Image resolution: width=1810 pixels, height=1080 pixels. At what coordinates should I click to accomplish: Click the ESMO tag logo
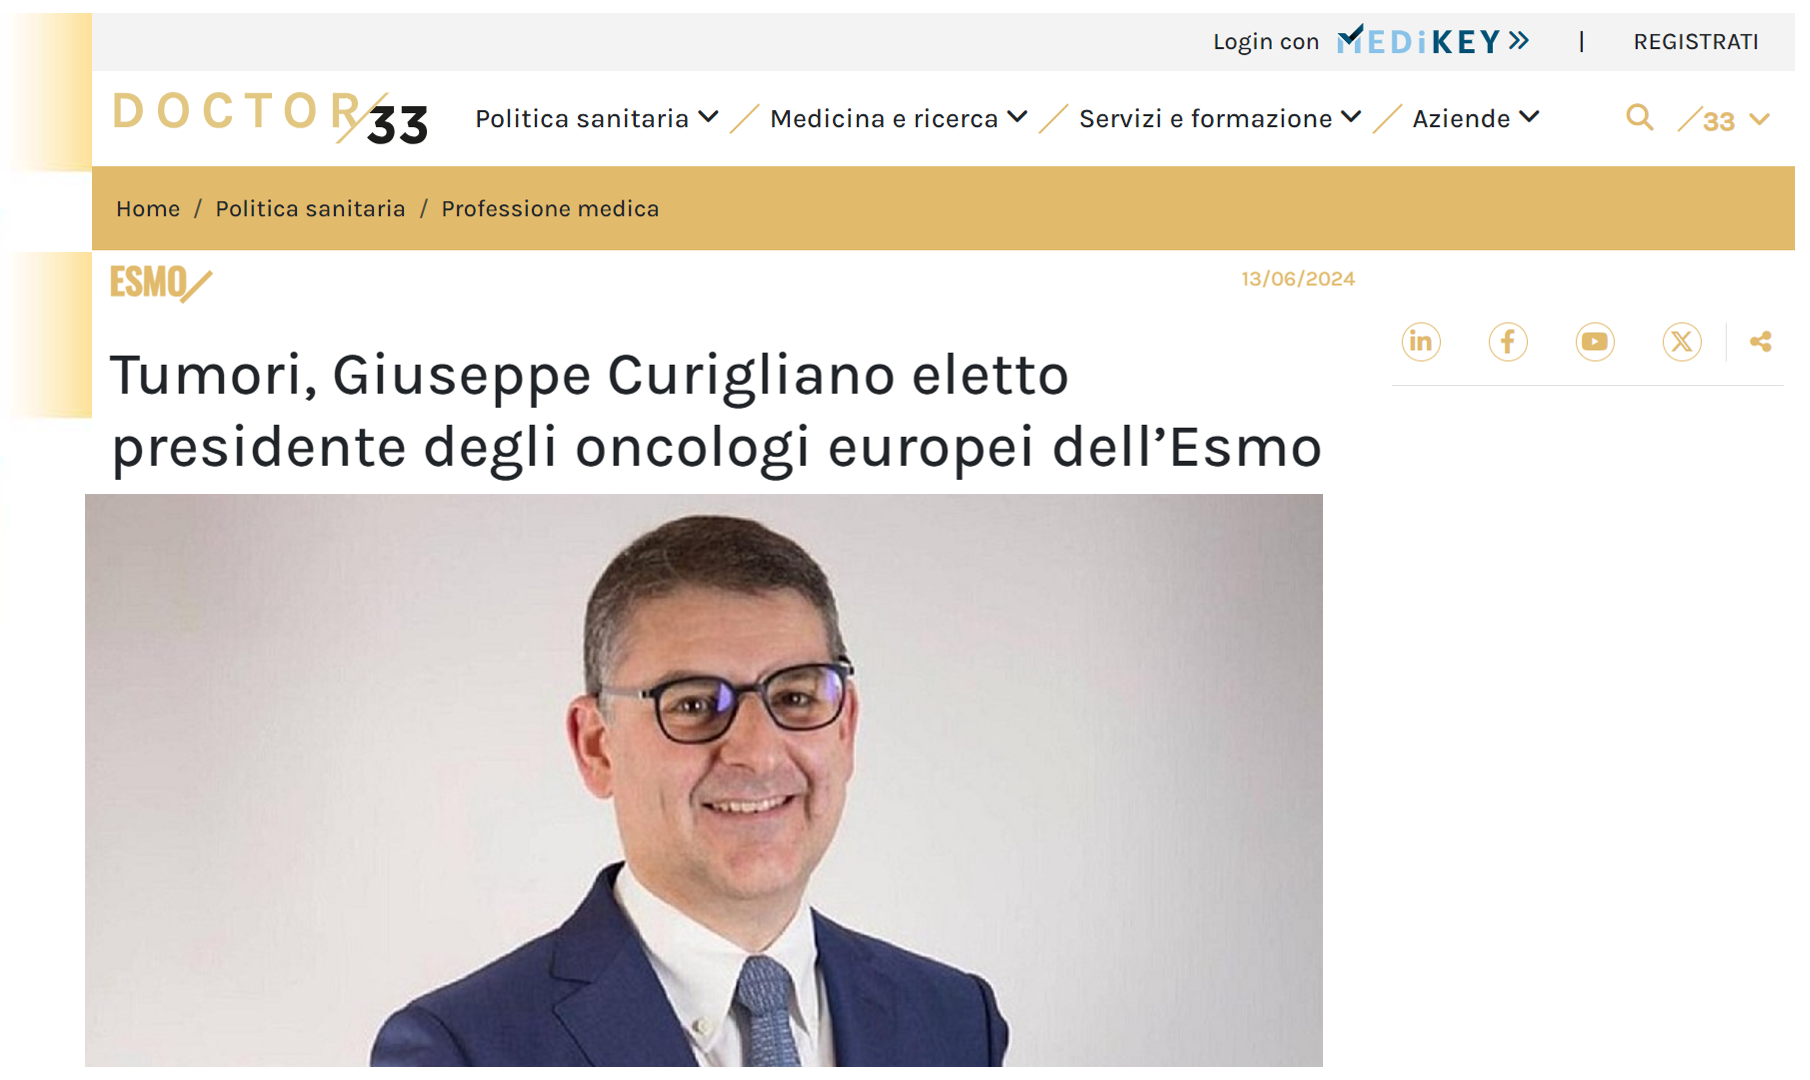click(160, 283)
